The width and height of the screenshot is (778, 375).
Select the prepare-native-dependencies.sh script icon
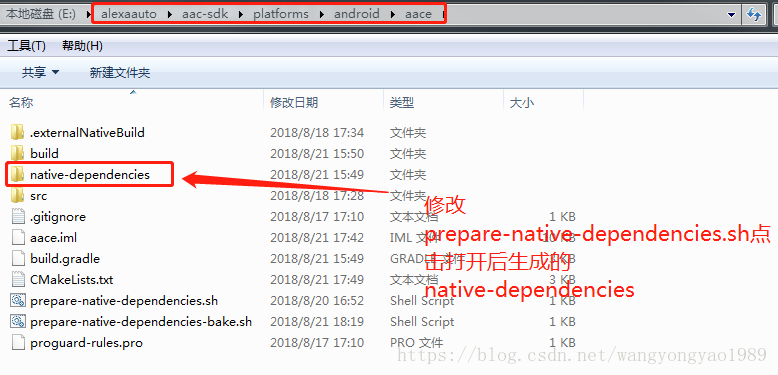click(18, 301)
